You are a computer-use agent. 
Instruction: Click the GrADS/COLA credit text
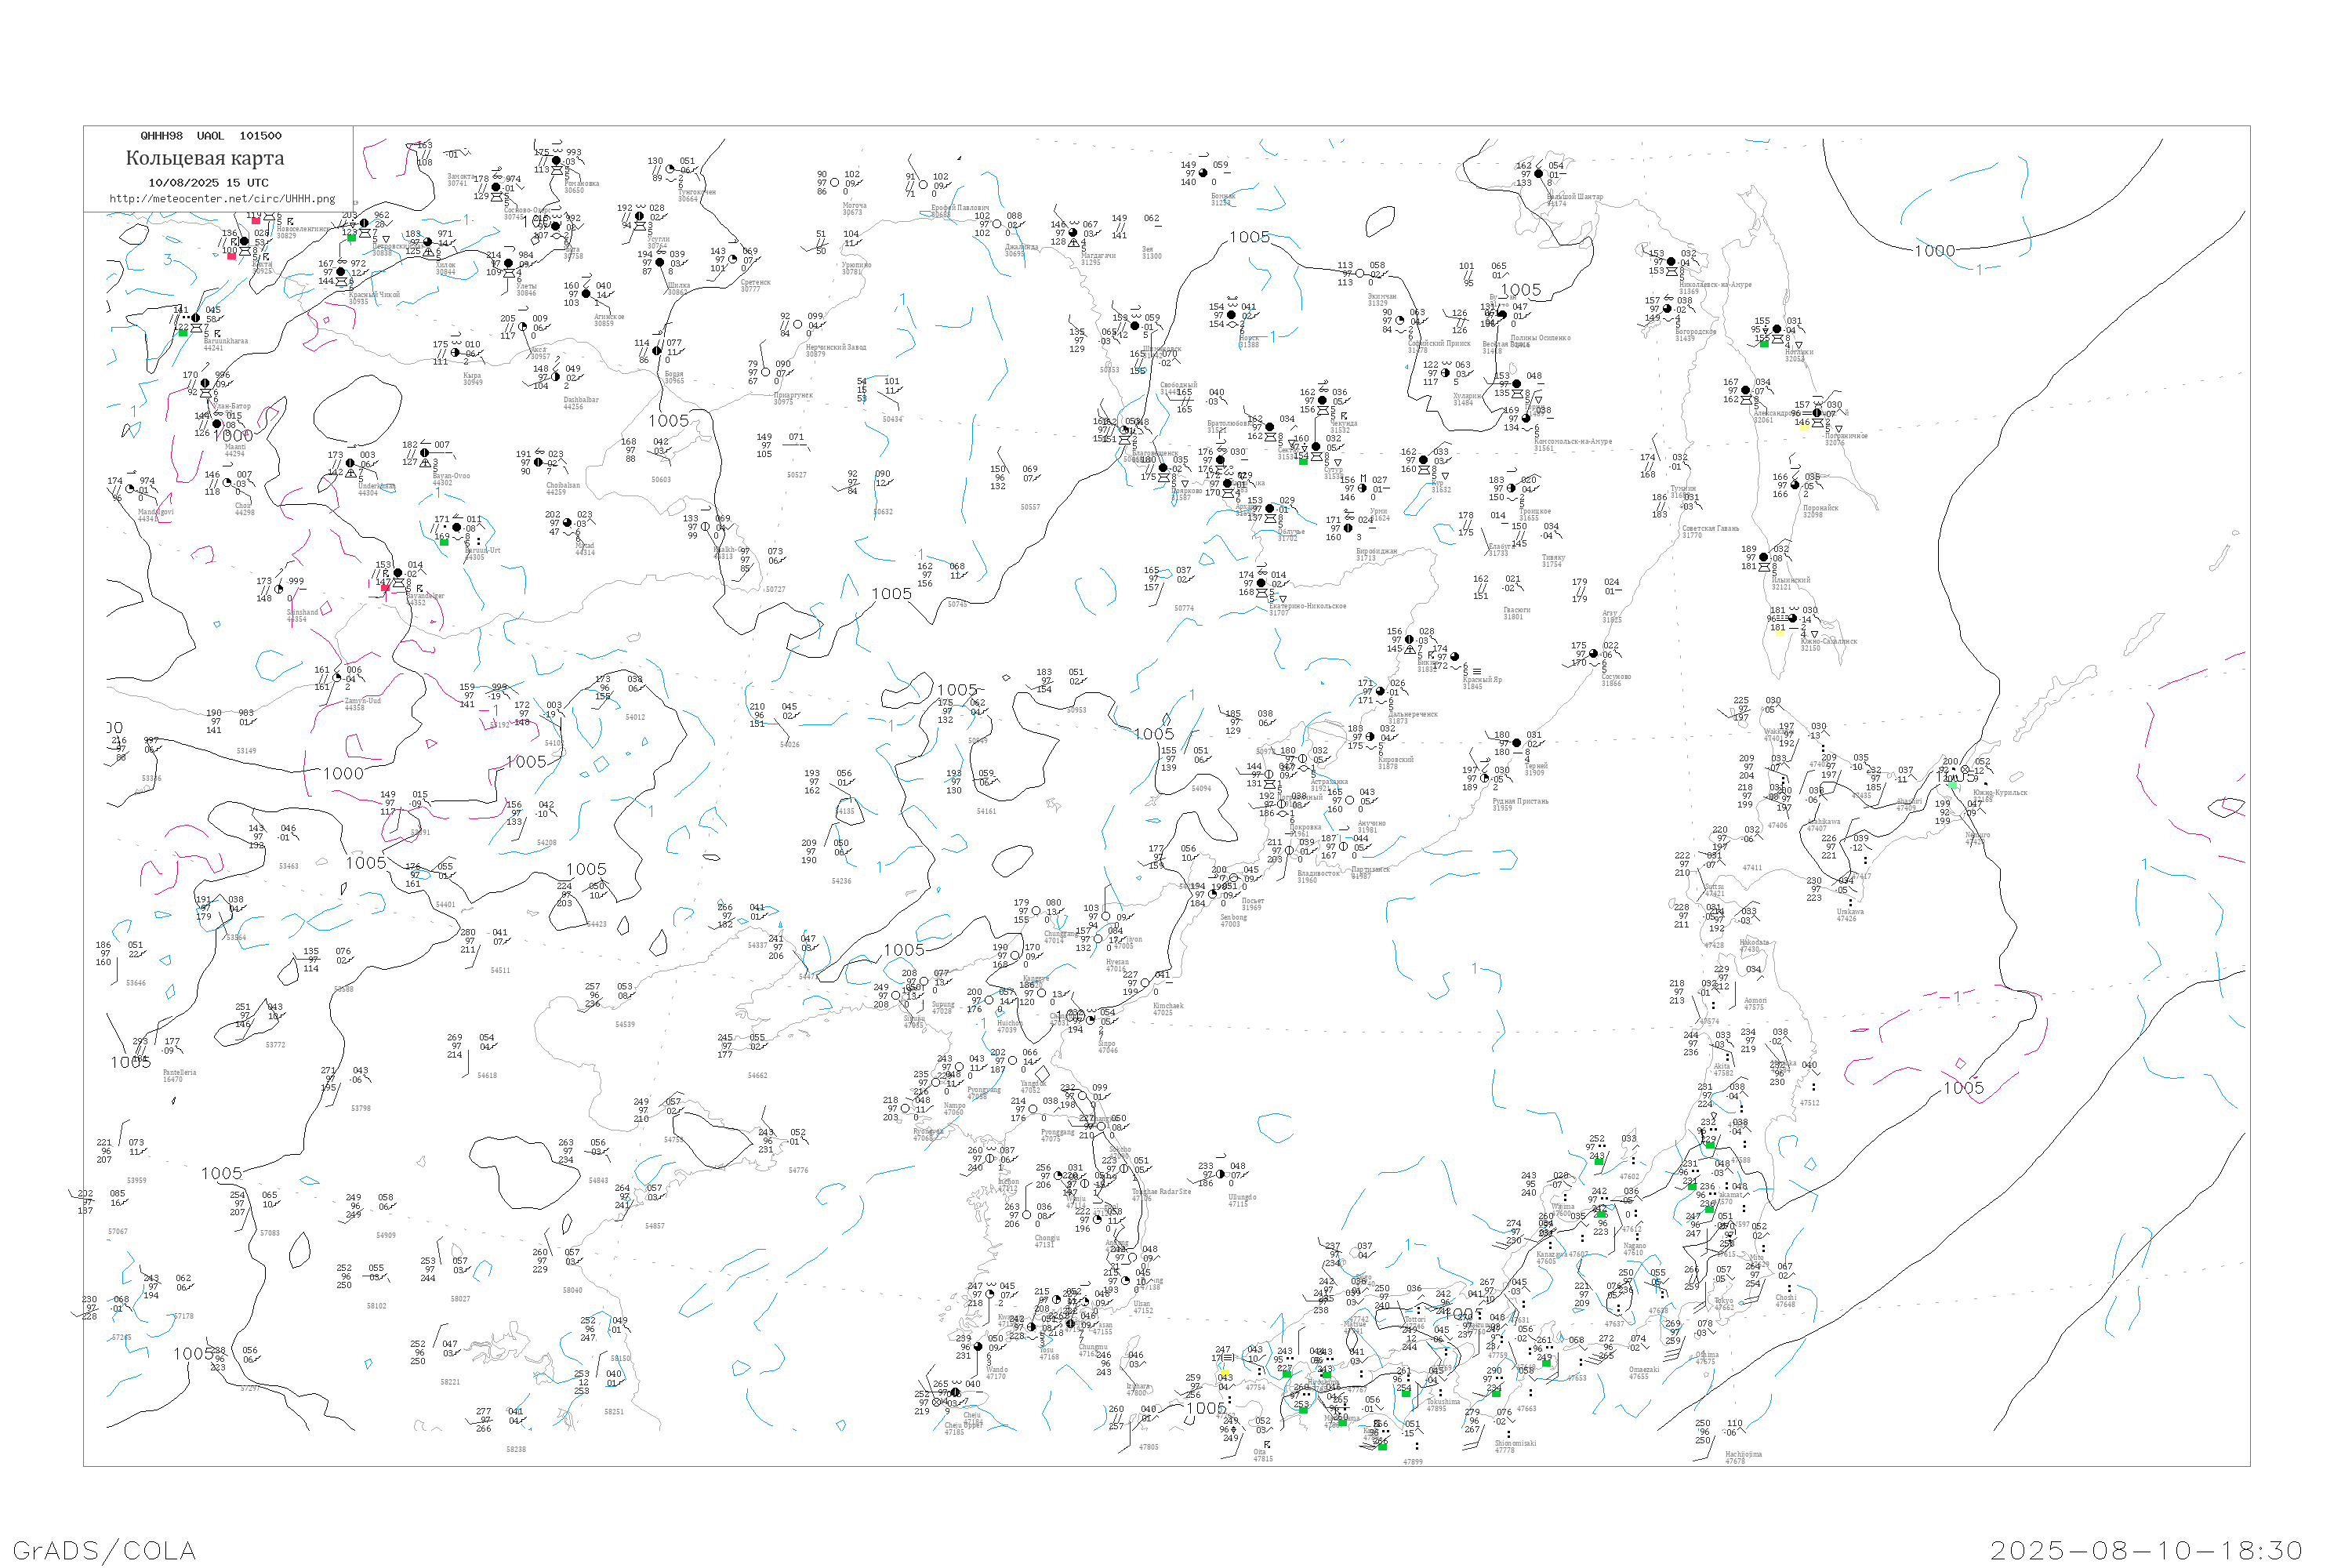104,1550
